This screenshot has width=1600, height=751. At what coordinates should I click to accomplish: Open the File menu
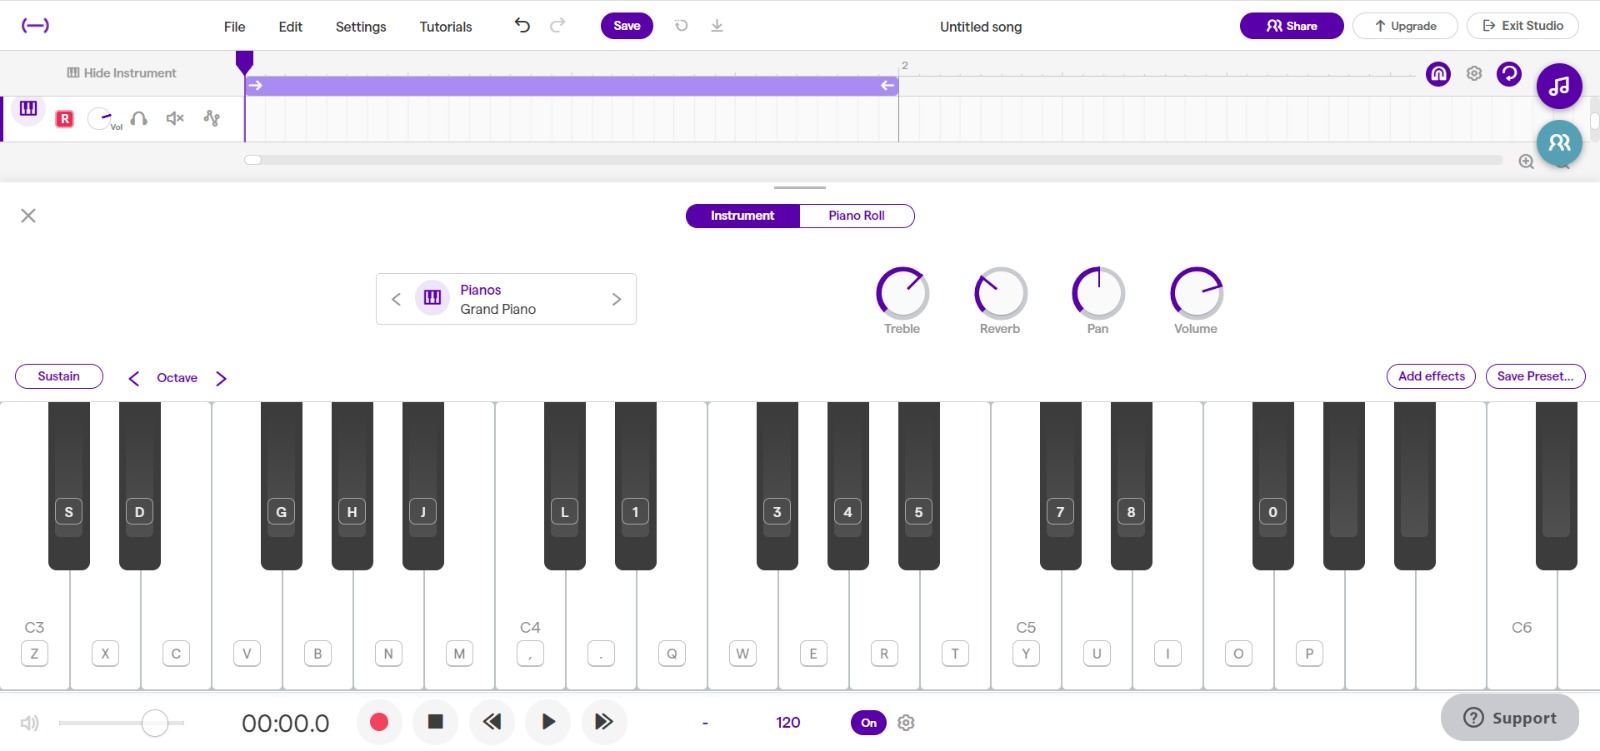pyautogui.click(x=235, y=27)
